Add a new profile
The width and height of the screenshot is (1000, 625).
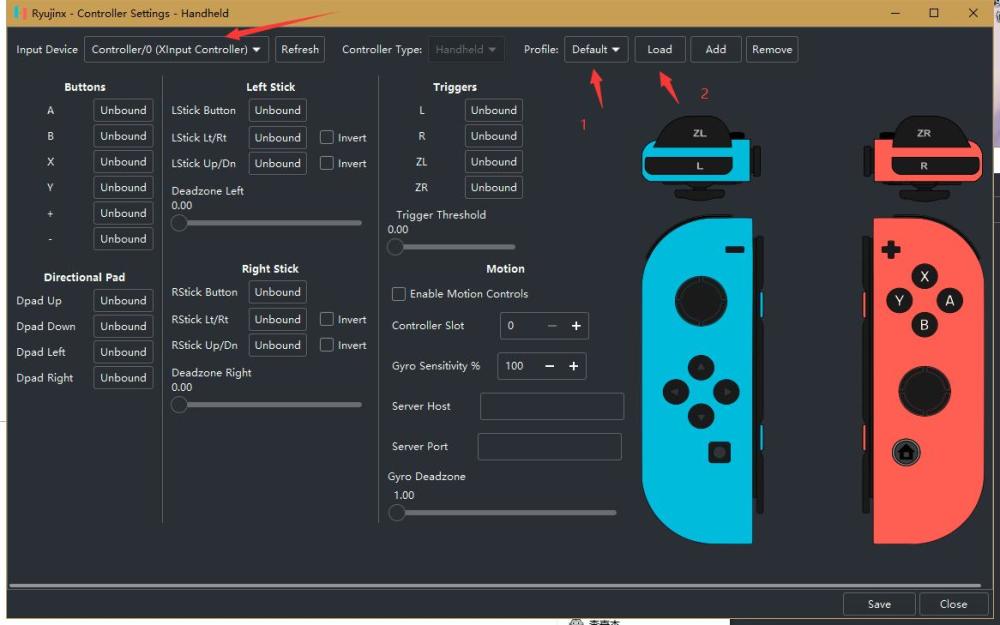[716, 49]
